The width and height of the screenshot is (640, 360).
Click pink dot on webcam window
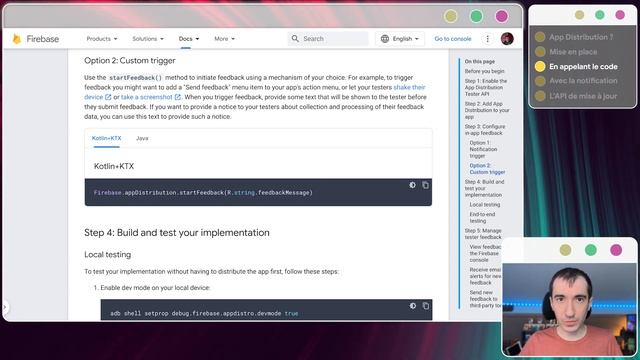(x=616, y=250)
